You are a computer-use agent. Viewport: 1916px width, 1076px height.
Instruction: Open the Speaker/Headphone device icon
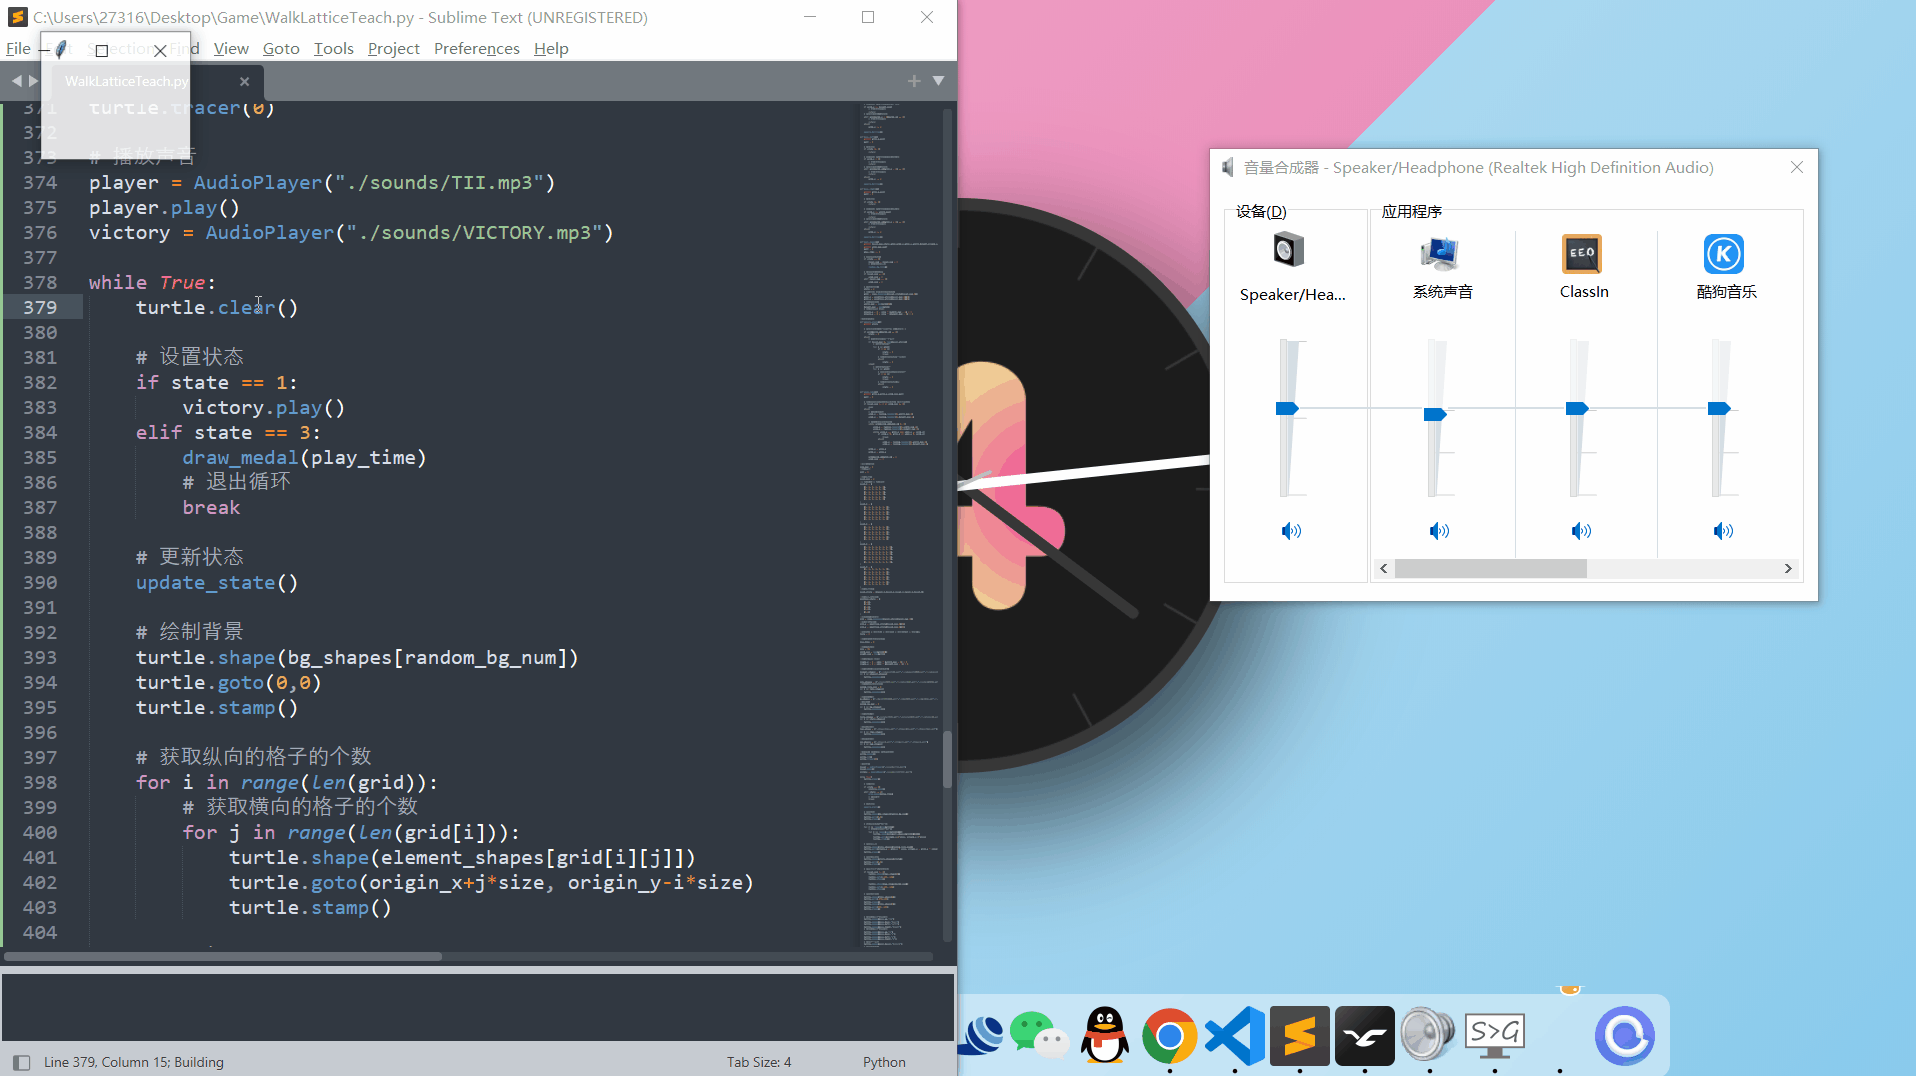tap(1288, 250)
